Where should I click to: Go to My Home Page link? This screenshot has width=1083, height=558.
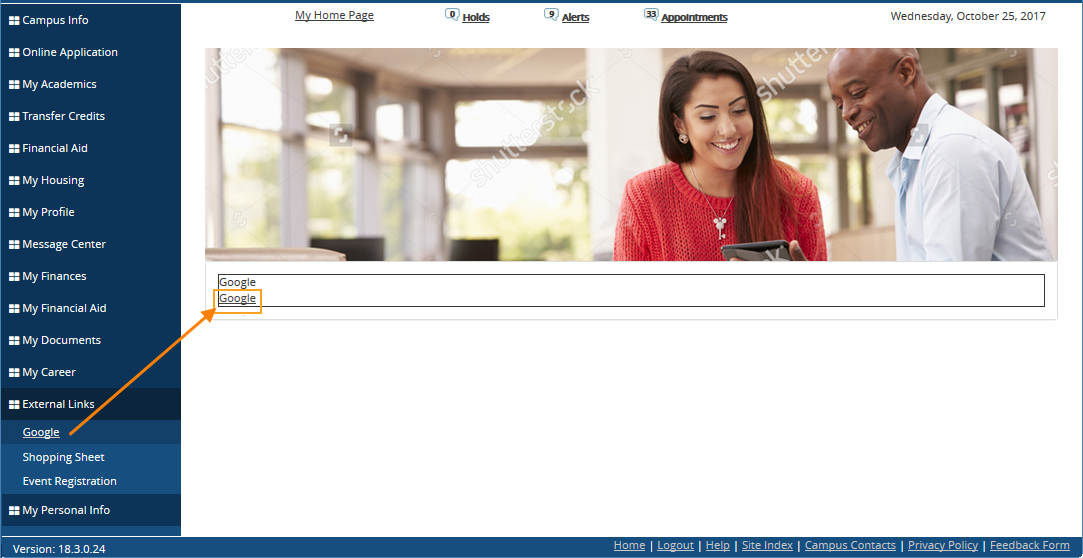click(x=334, y=16)
